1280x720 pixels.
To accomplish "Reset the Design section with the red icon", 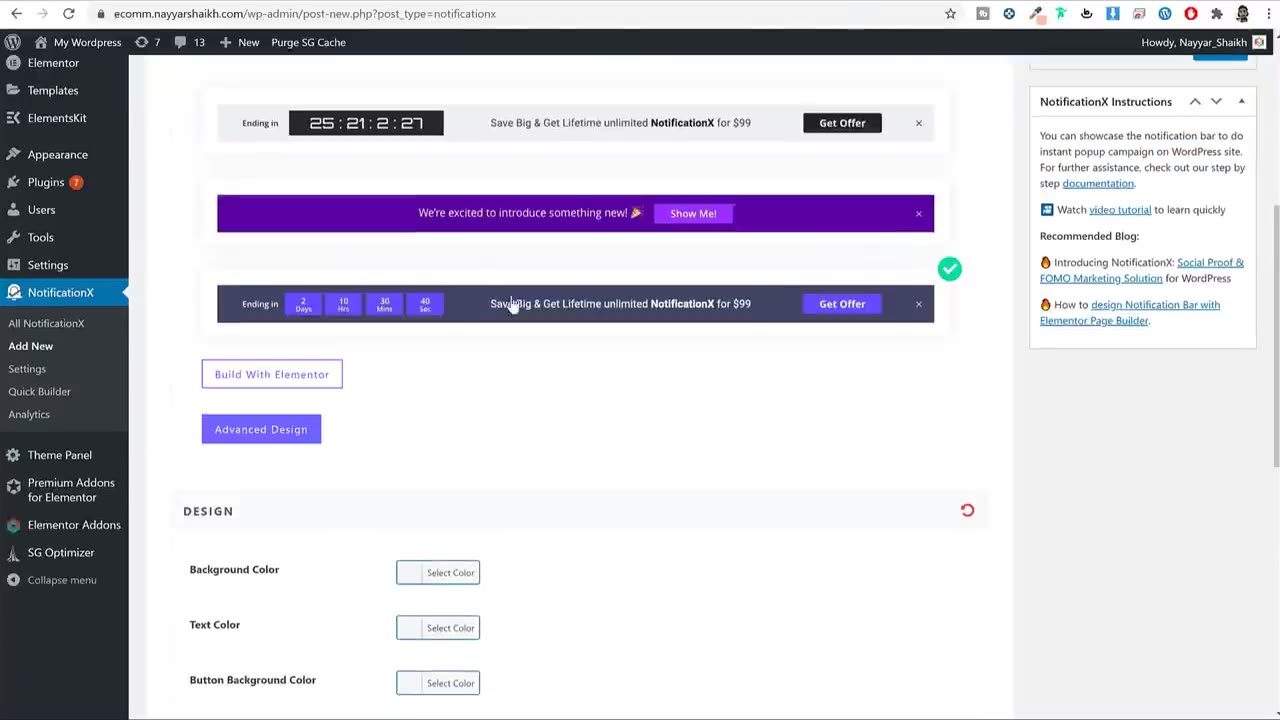I will point(967,510).
